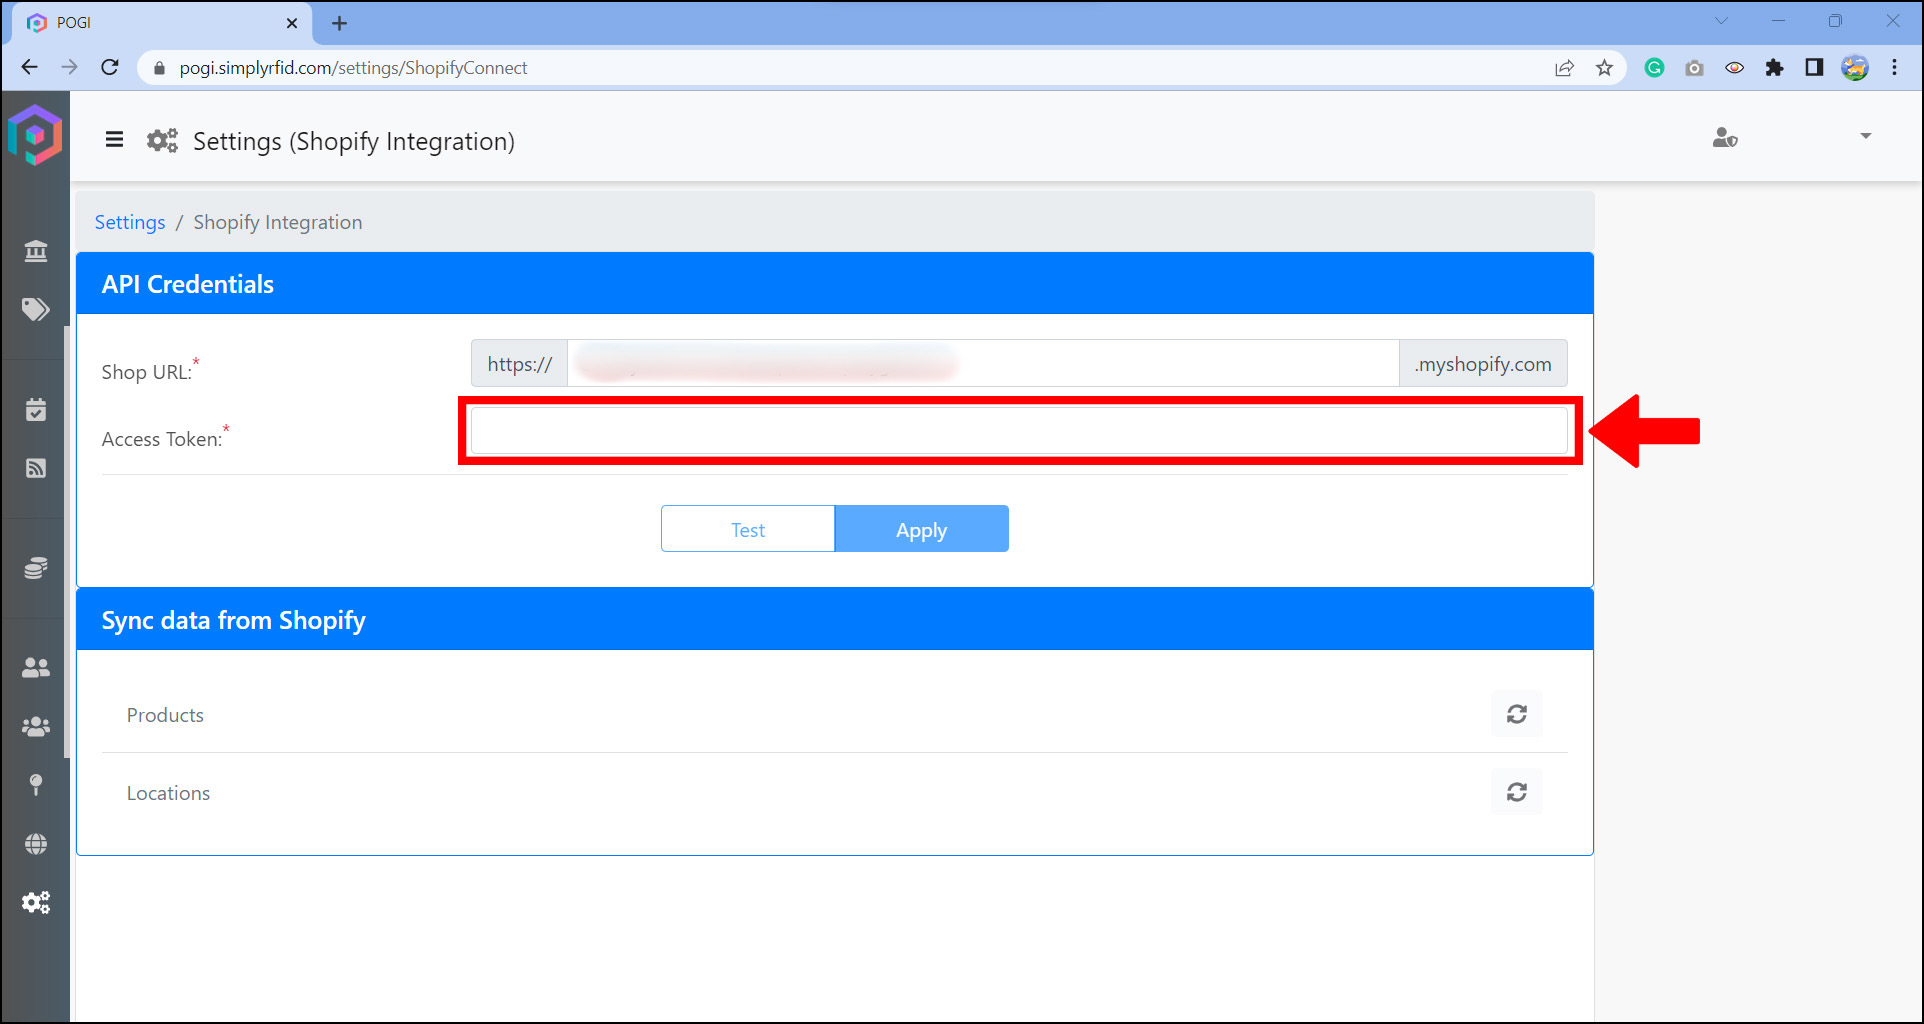Focus the Access Token input field
The width and height of the screenshot is (1924, 1024).
(x=1019, y=431)
